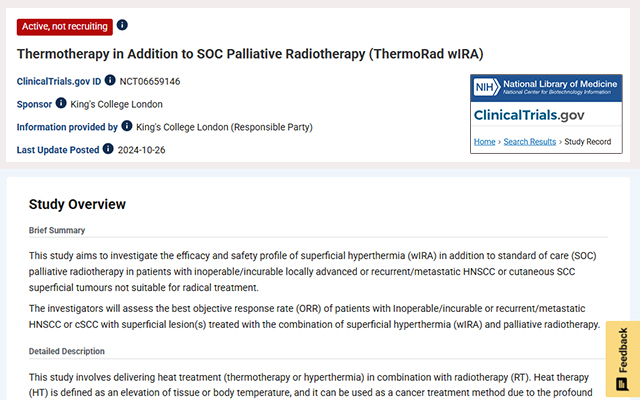Show info for Information provided by
The image size is (640, 400).
tap(127, 126)
